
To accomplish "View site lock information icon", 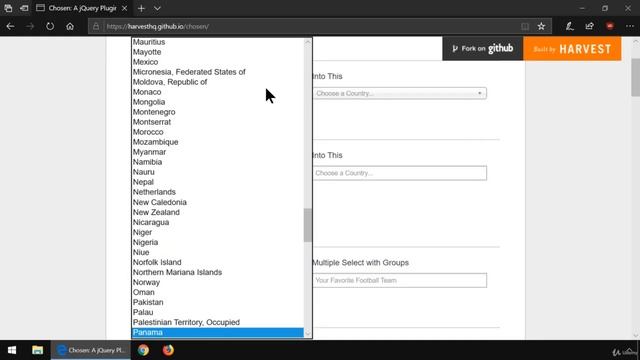I will [96, 26].
